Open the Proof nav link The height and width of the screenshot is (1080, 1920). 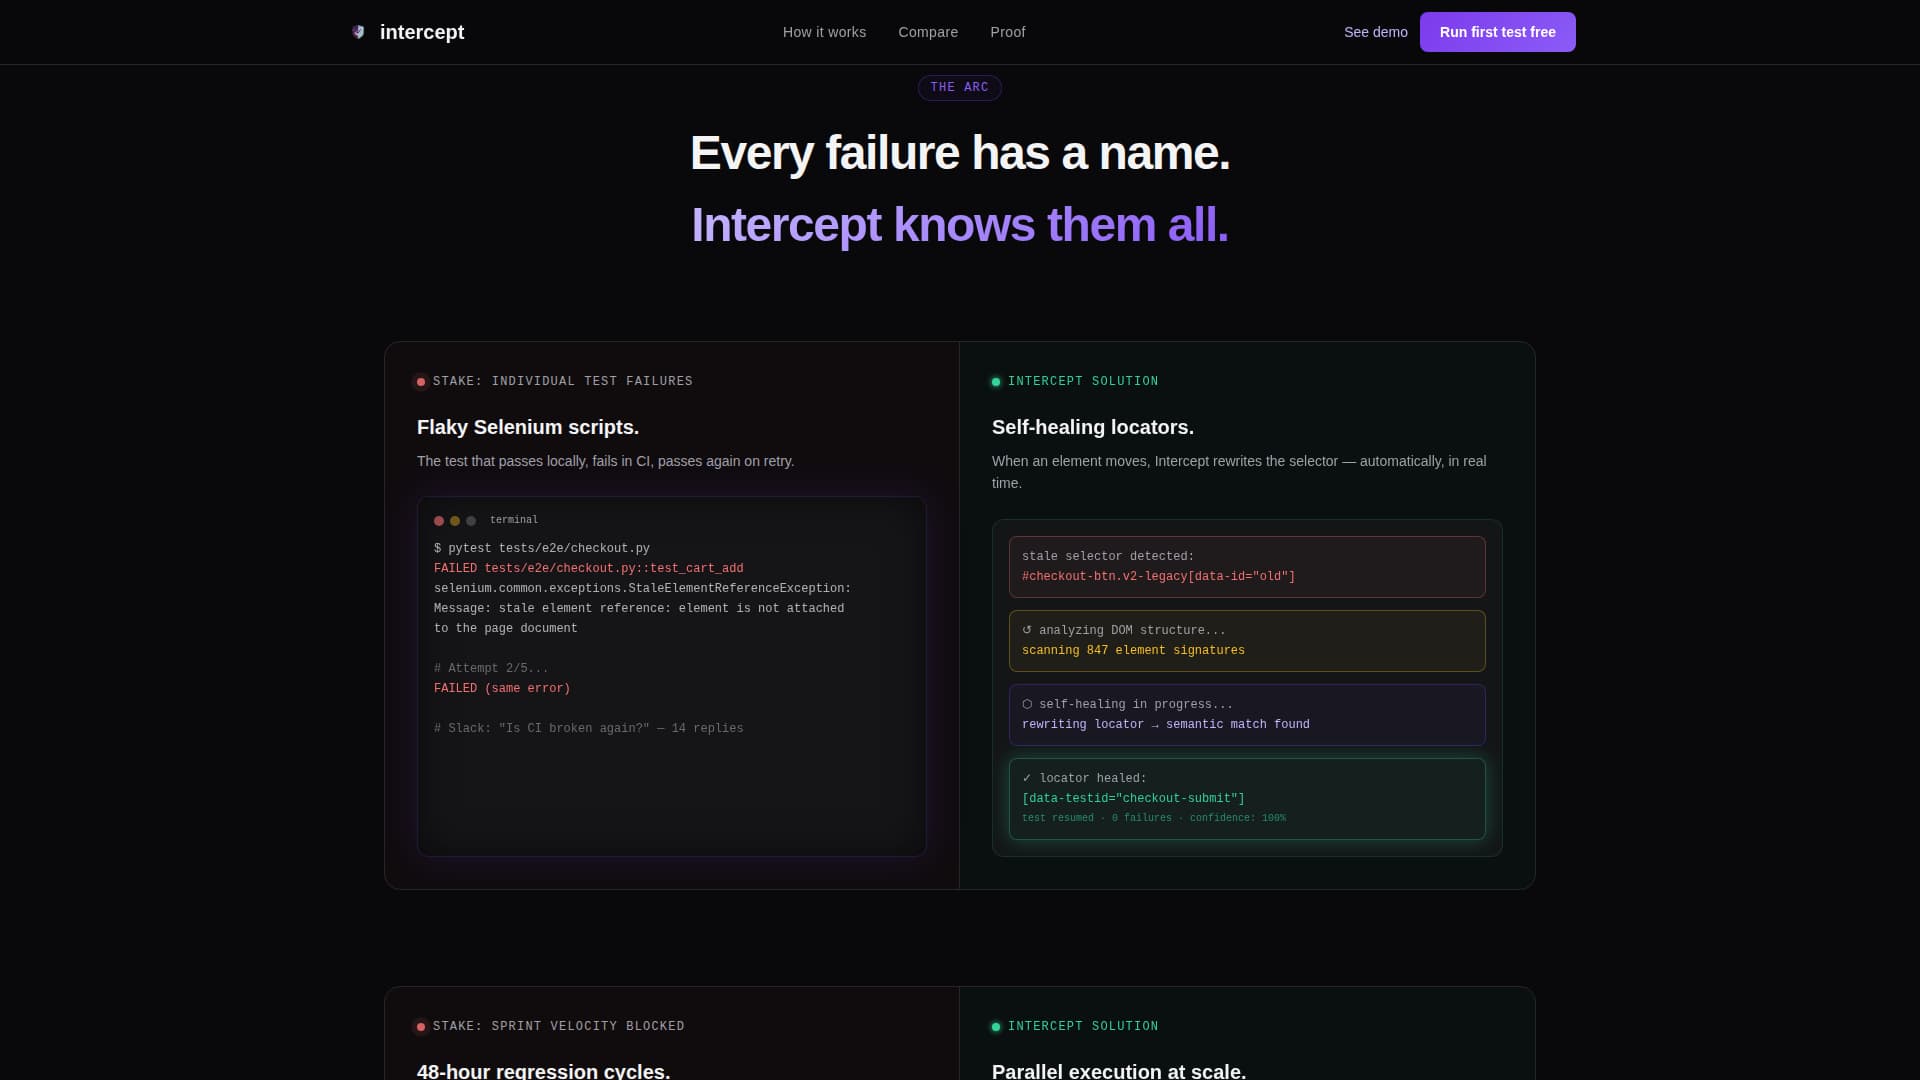pos(1007,32)
